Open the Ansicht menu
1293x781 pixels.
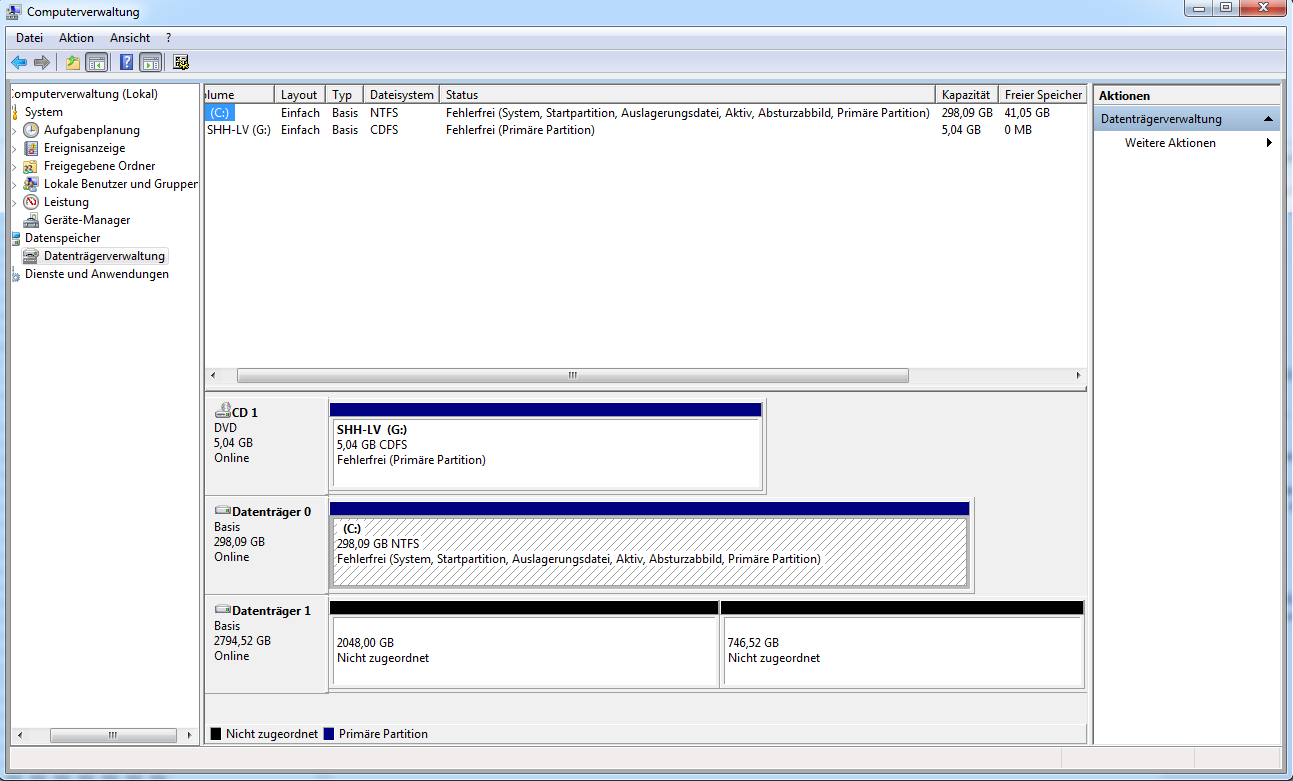[x=130, y=38]
